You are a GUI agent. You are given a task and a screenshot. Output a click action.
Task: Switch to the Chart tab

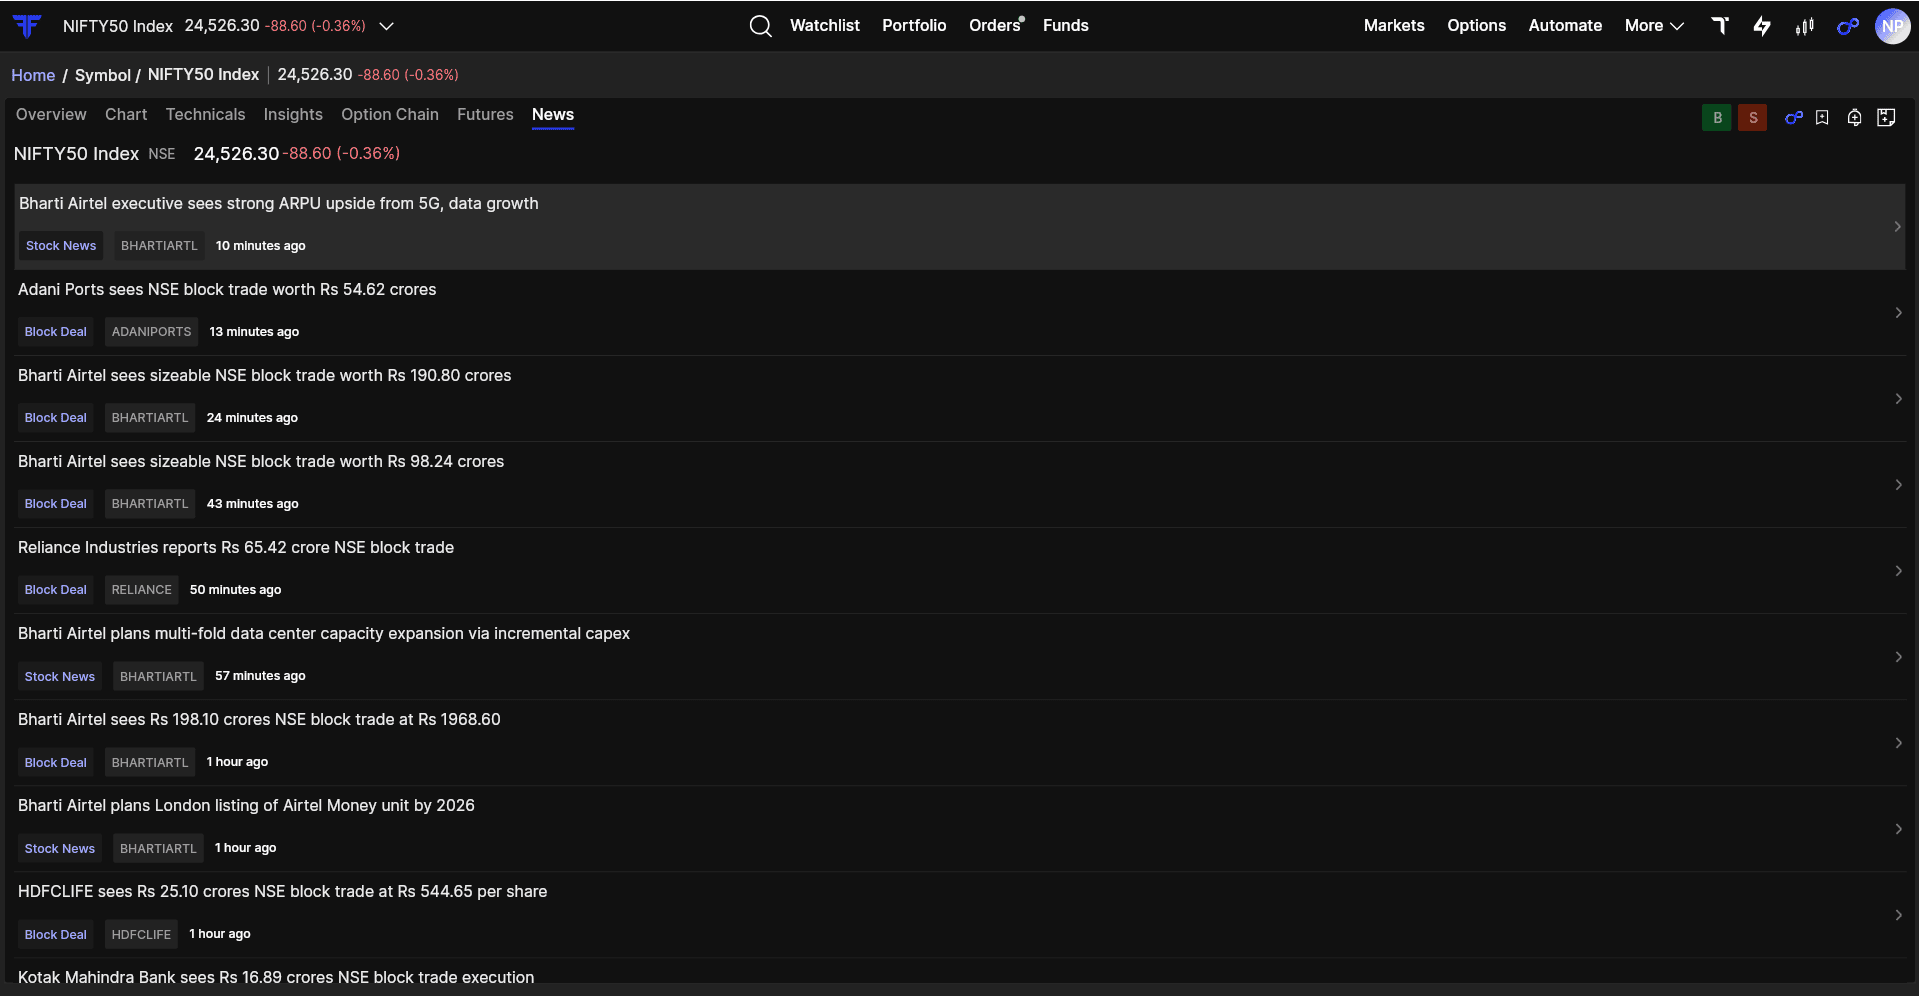[x=126, y=115]
